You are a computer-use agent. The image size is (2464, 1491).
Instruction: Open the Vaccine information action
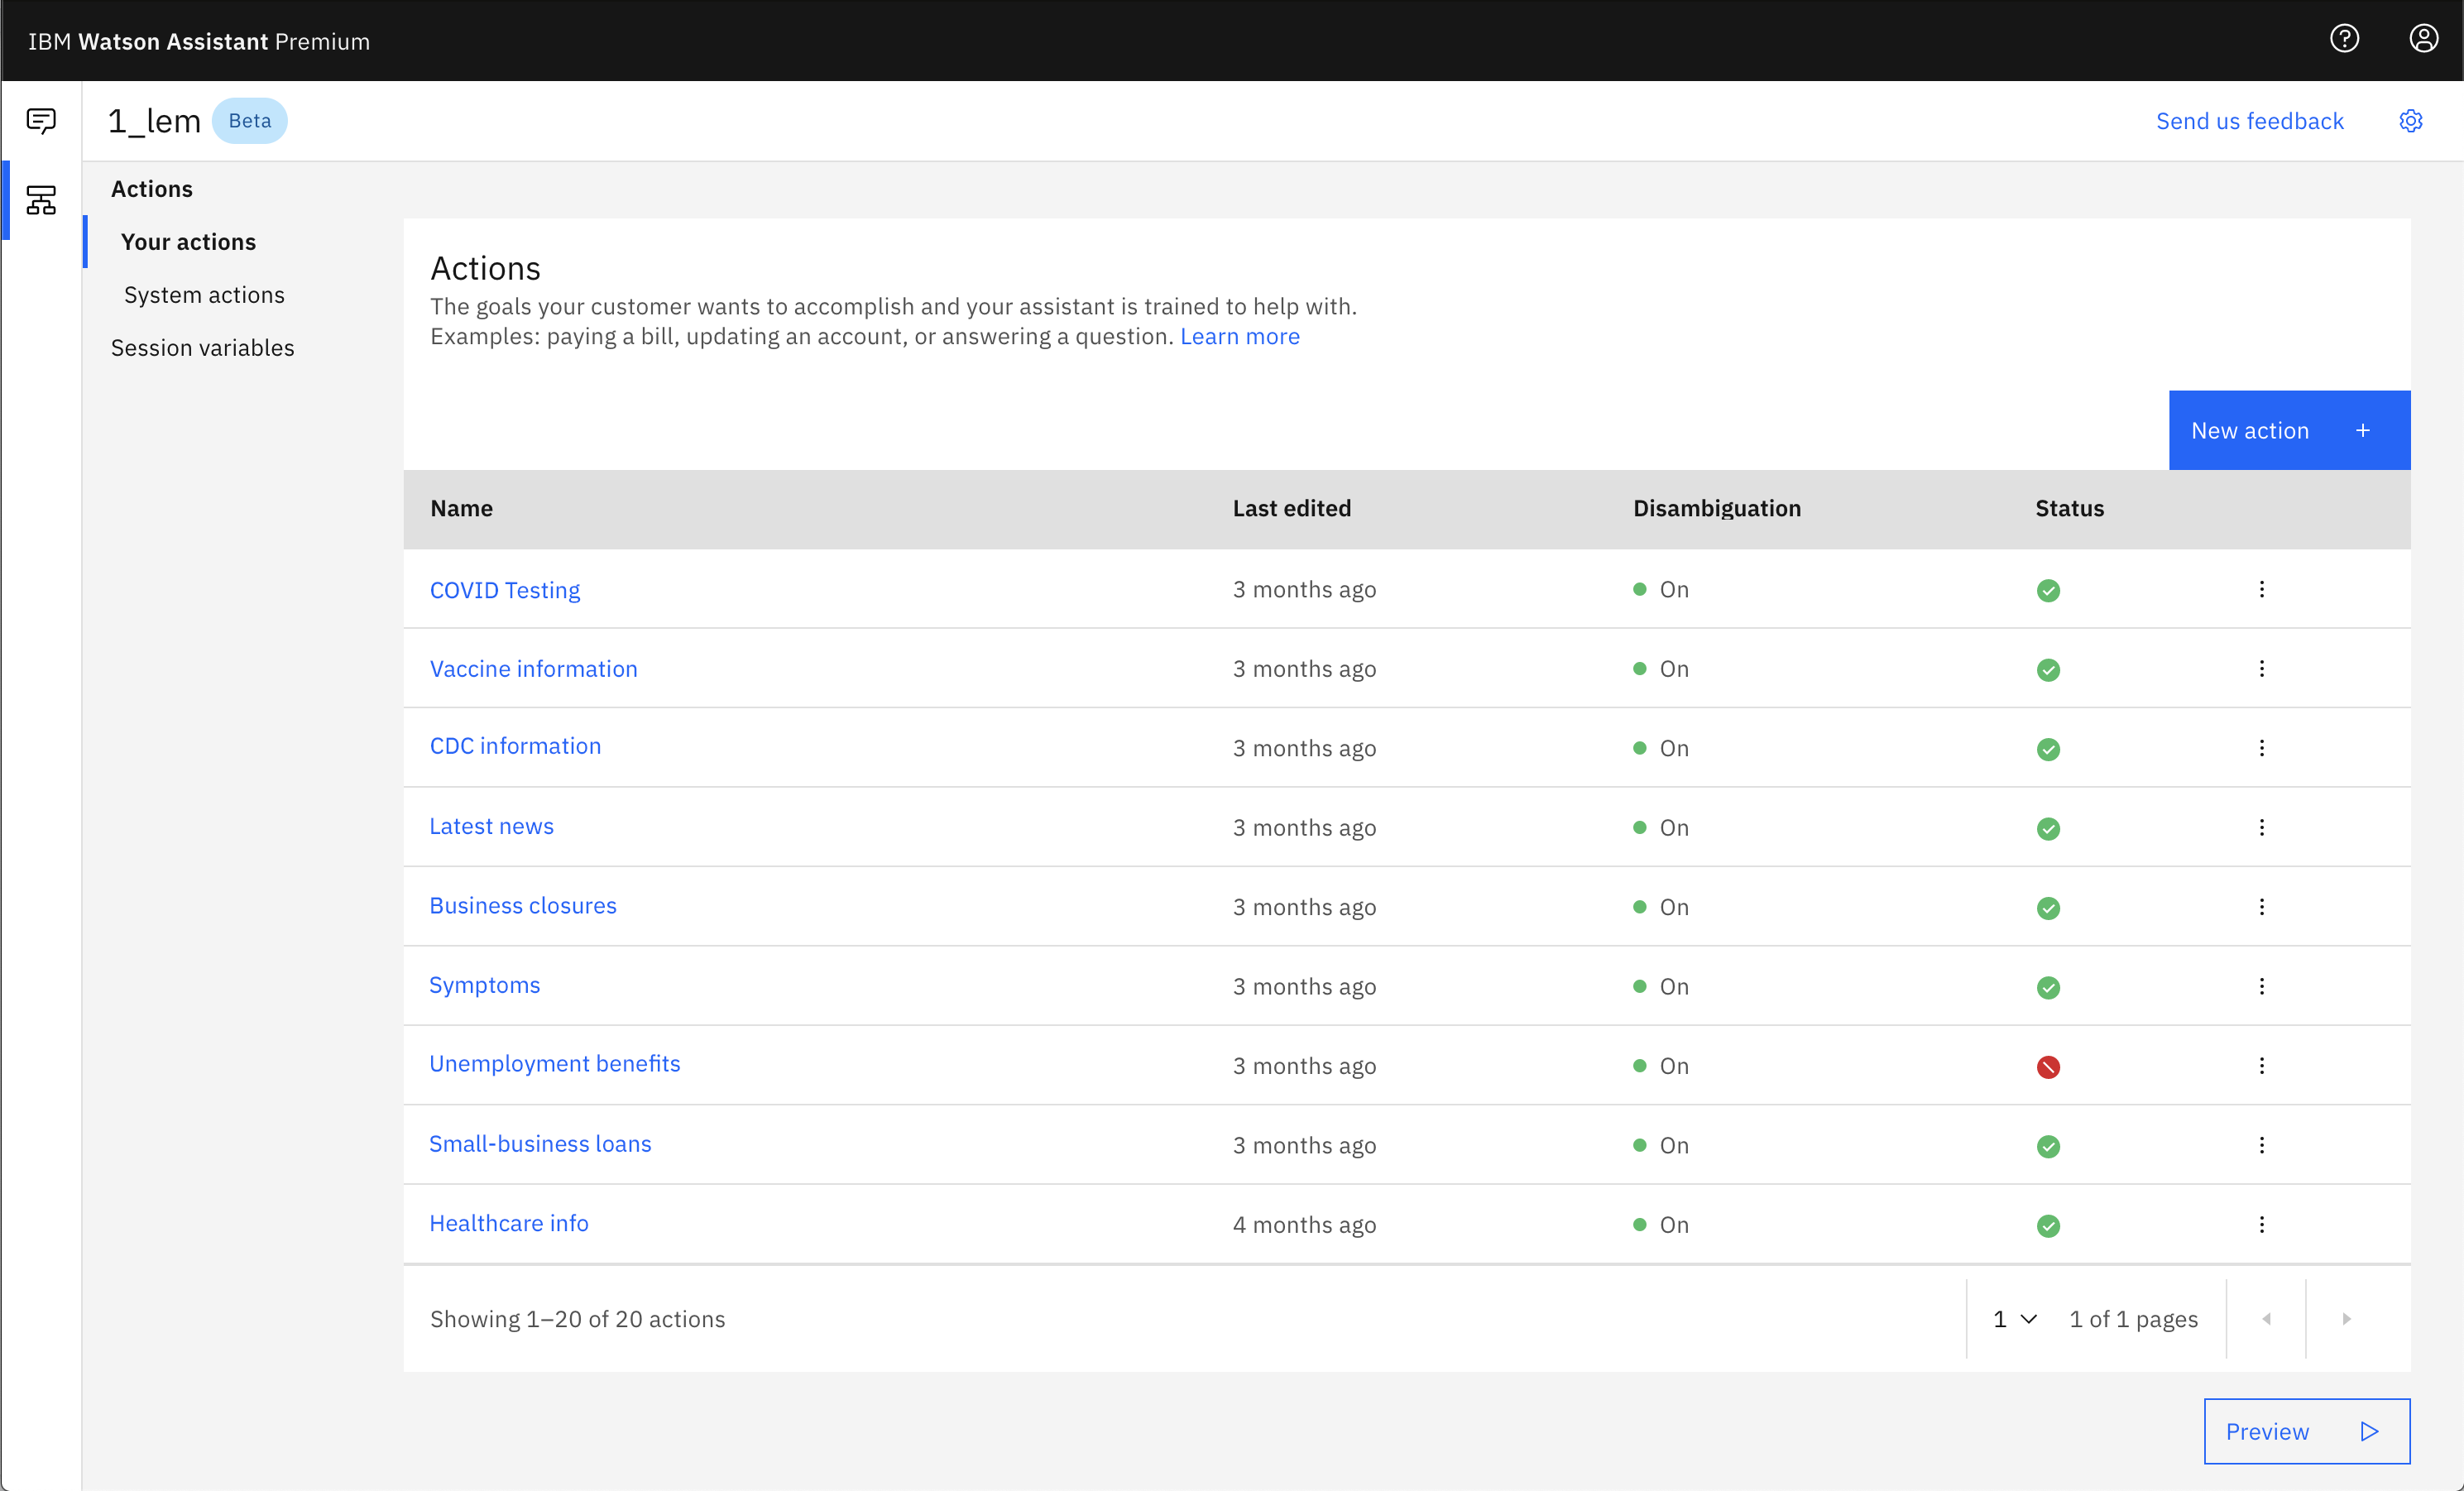(x=533, y=669)
